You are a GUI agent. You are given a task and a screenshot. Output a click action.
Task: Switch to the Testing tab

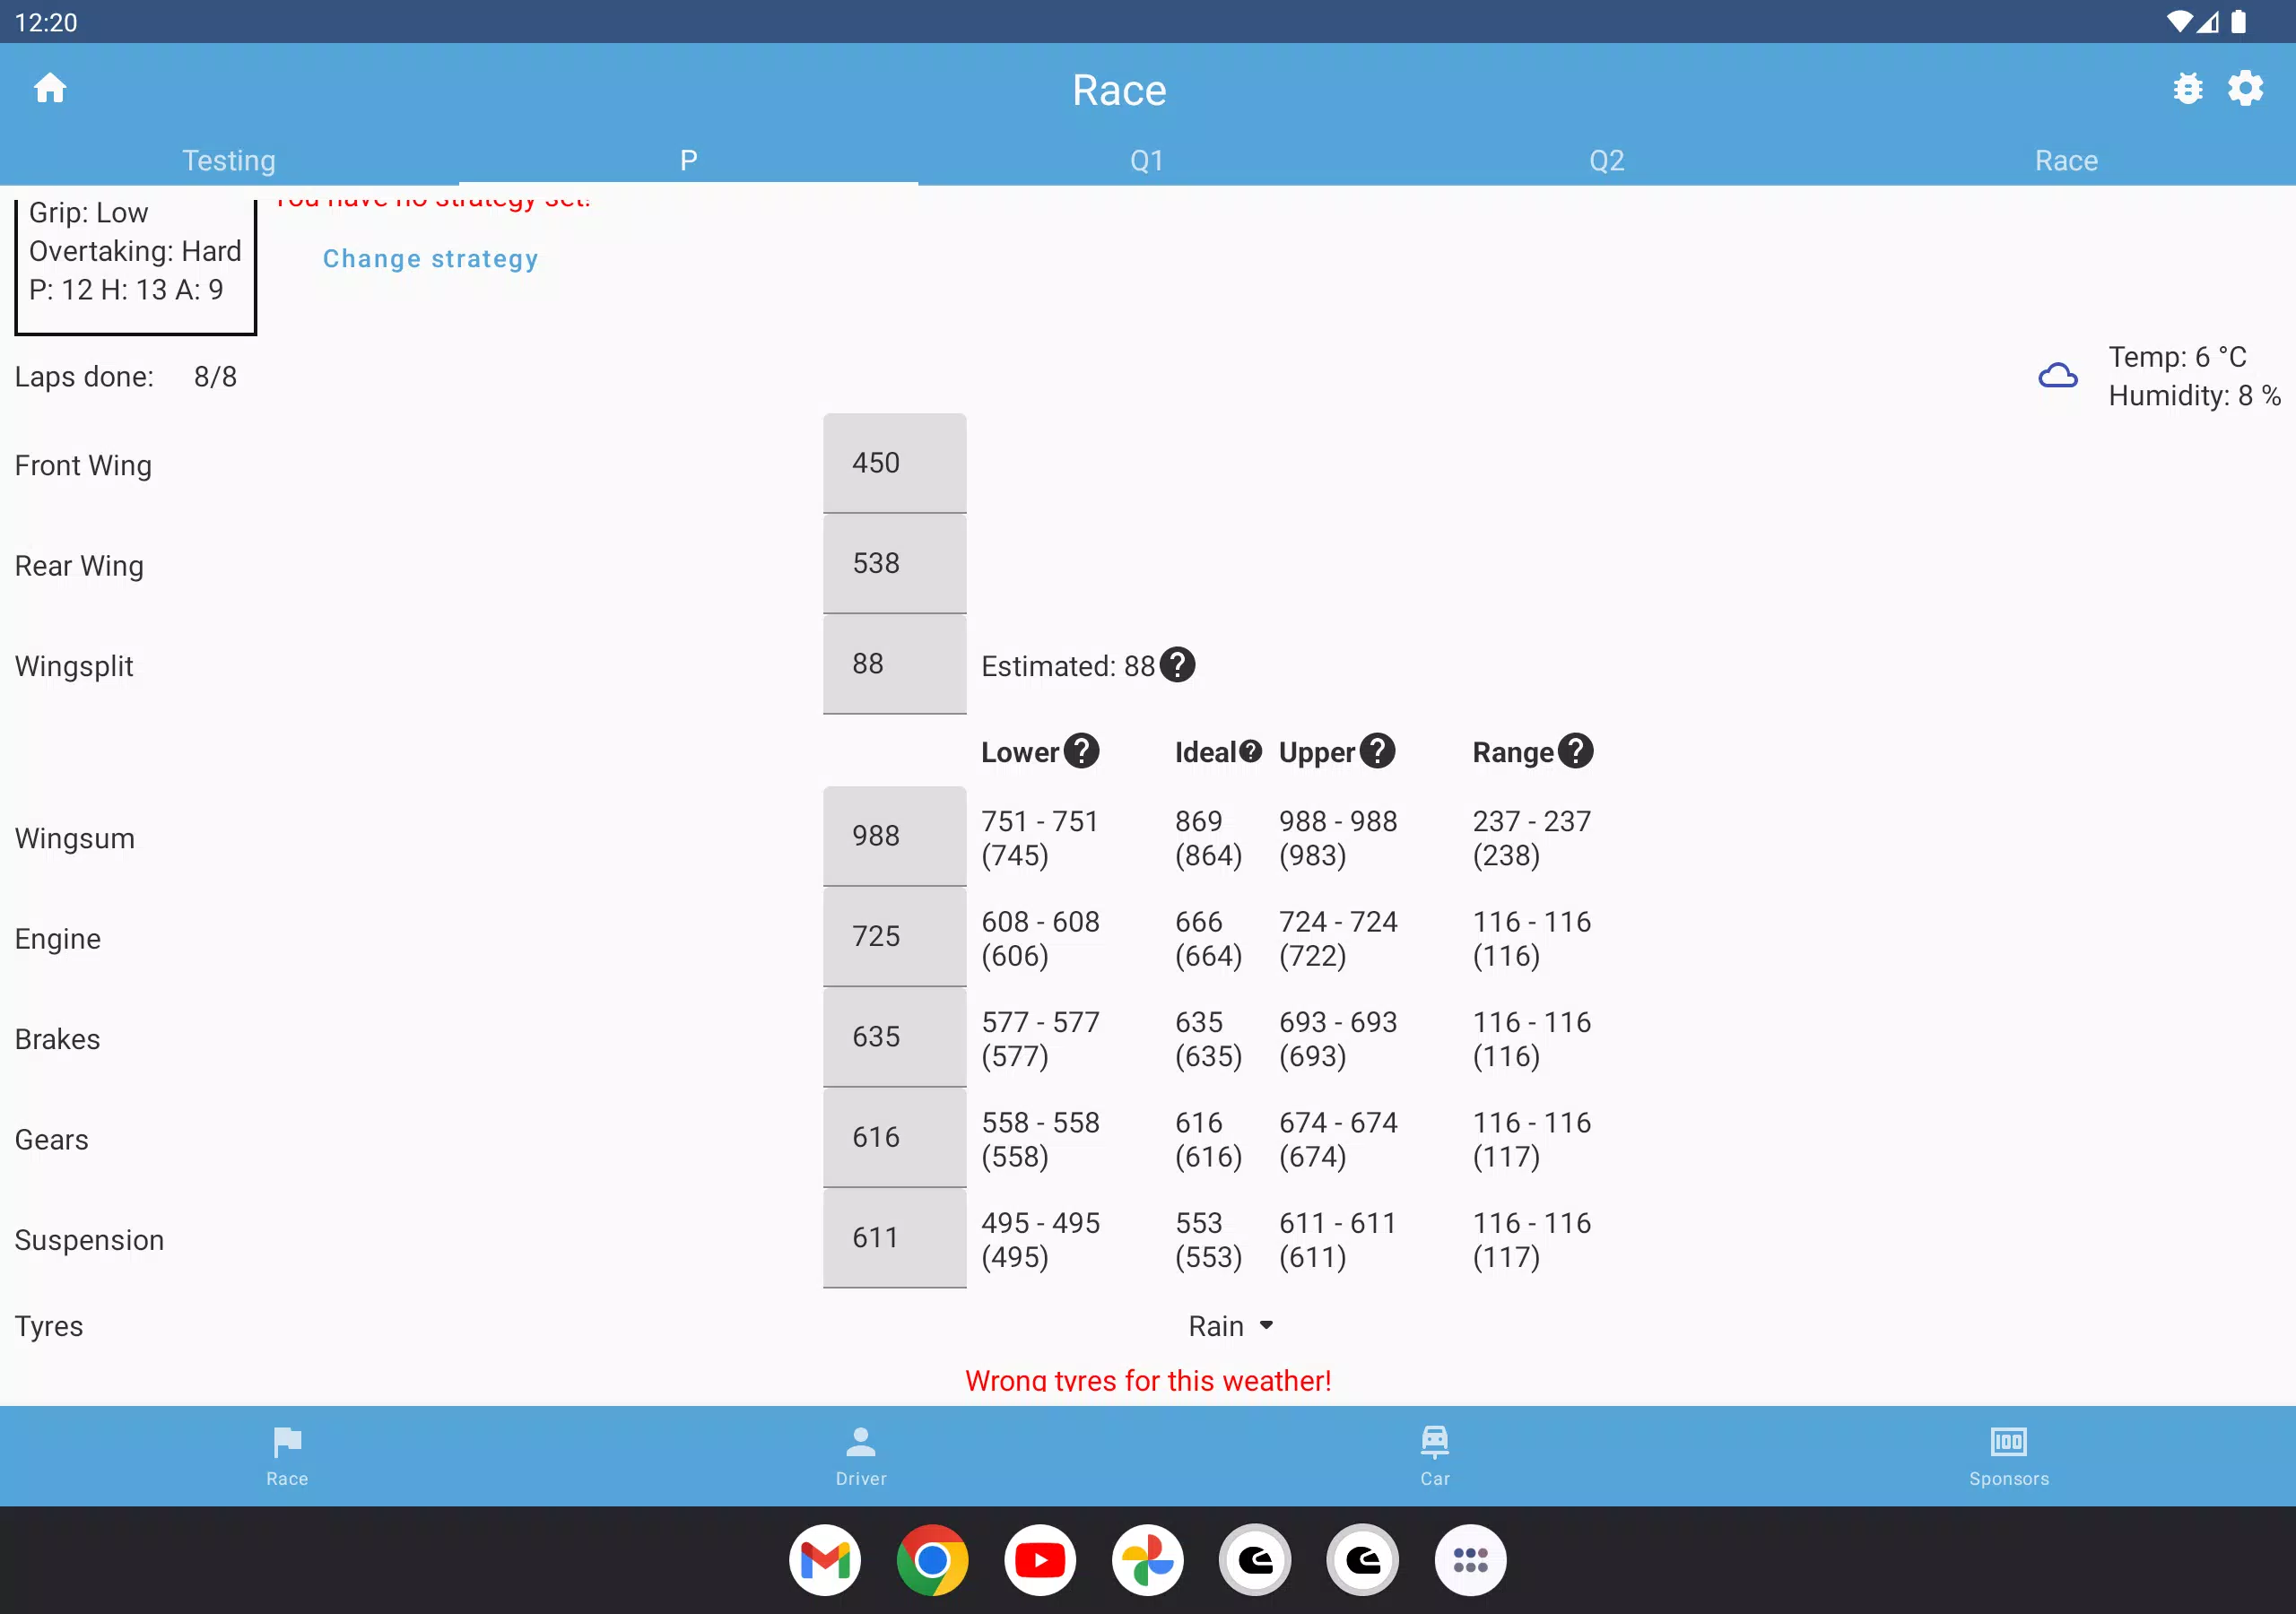(x=229, y=160)
